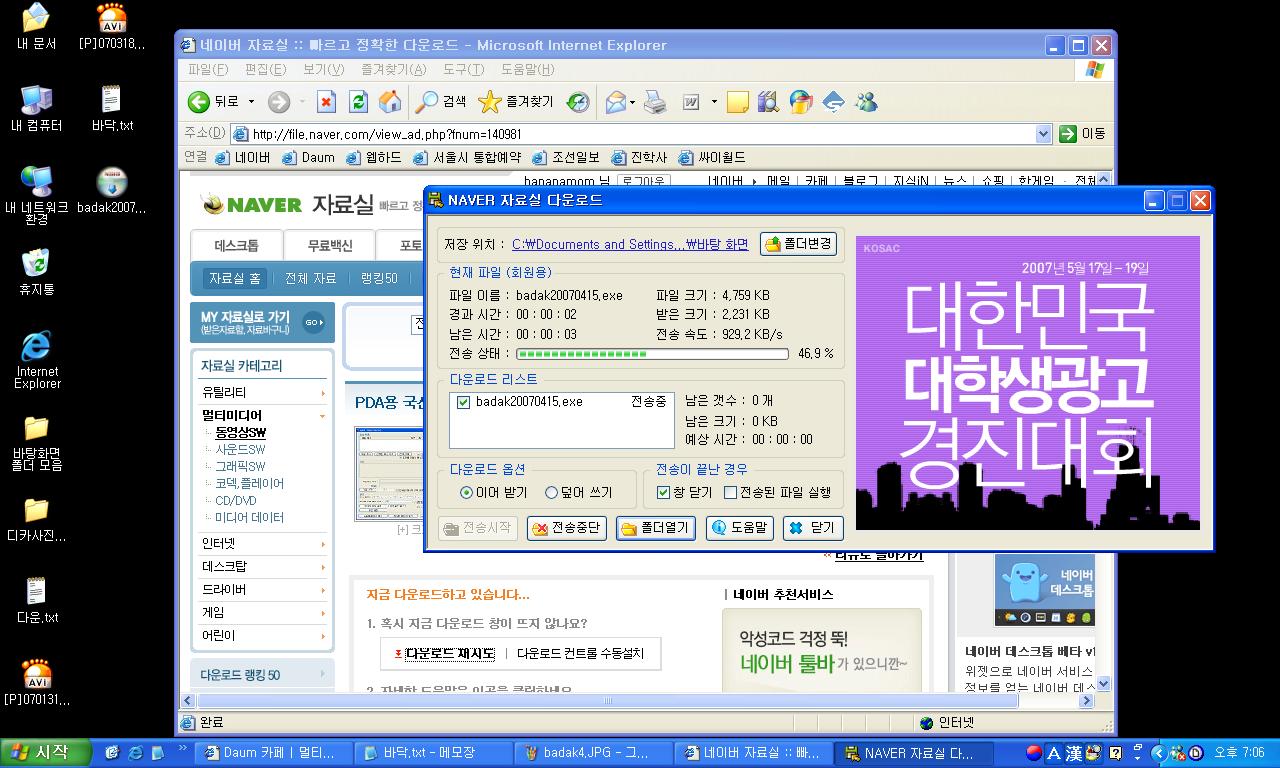Screen dimensions: 1280x768
Task: Click the IE forward arrow button
Action: 279,101
